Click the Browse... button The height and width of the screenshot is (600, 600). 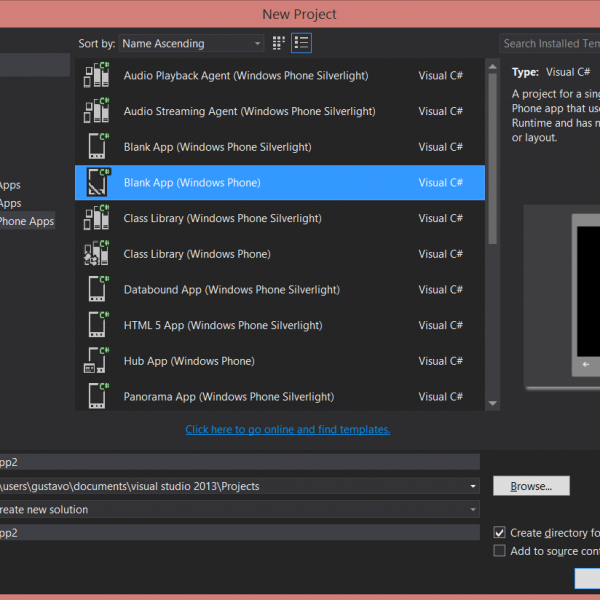pos(531,486)
